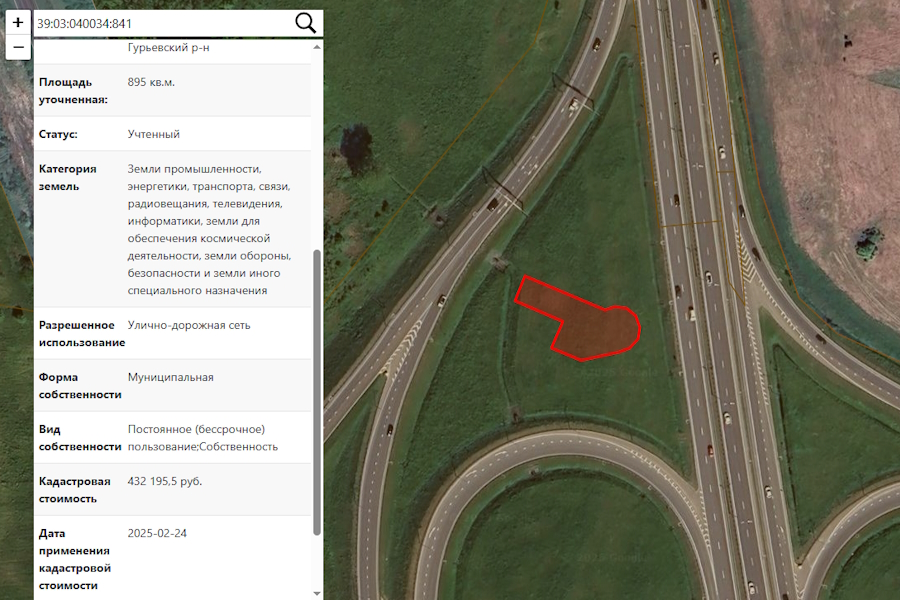Click the Муниципальная ownership form value
The image size is (900, 600).
point(170,377)
